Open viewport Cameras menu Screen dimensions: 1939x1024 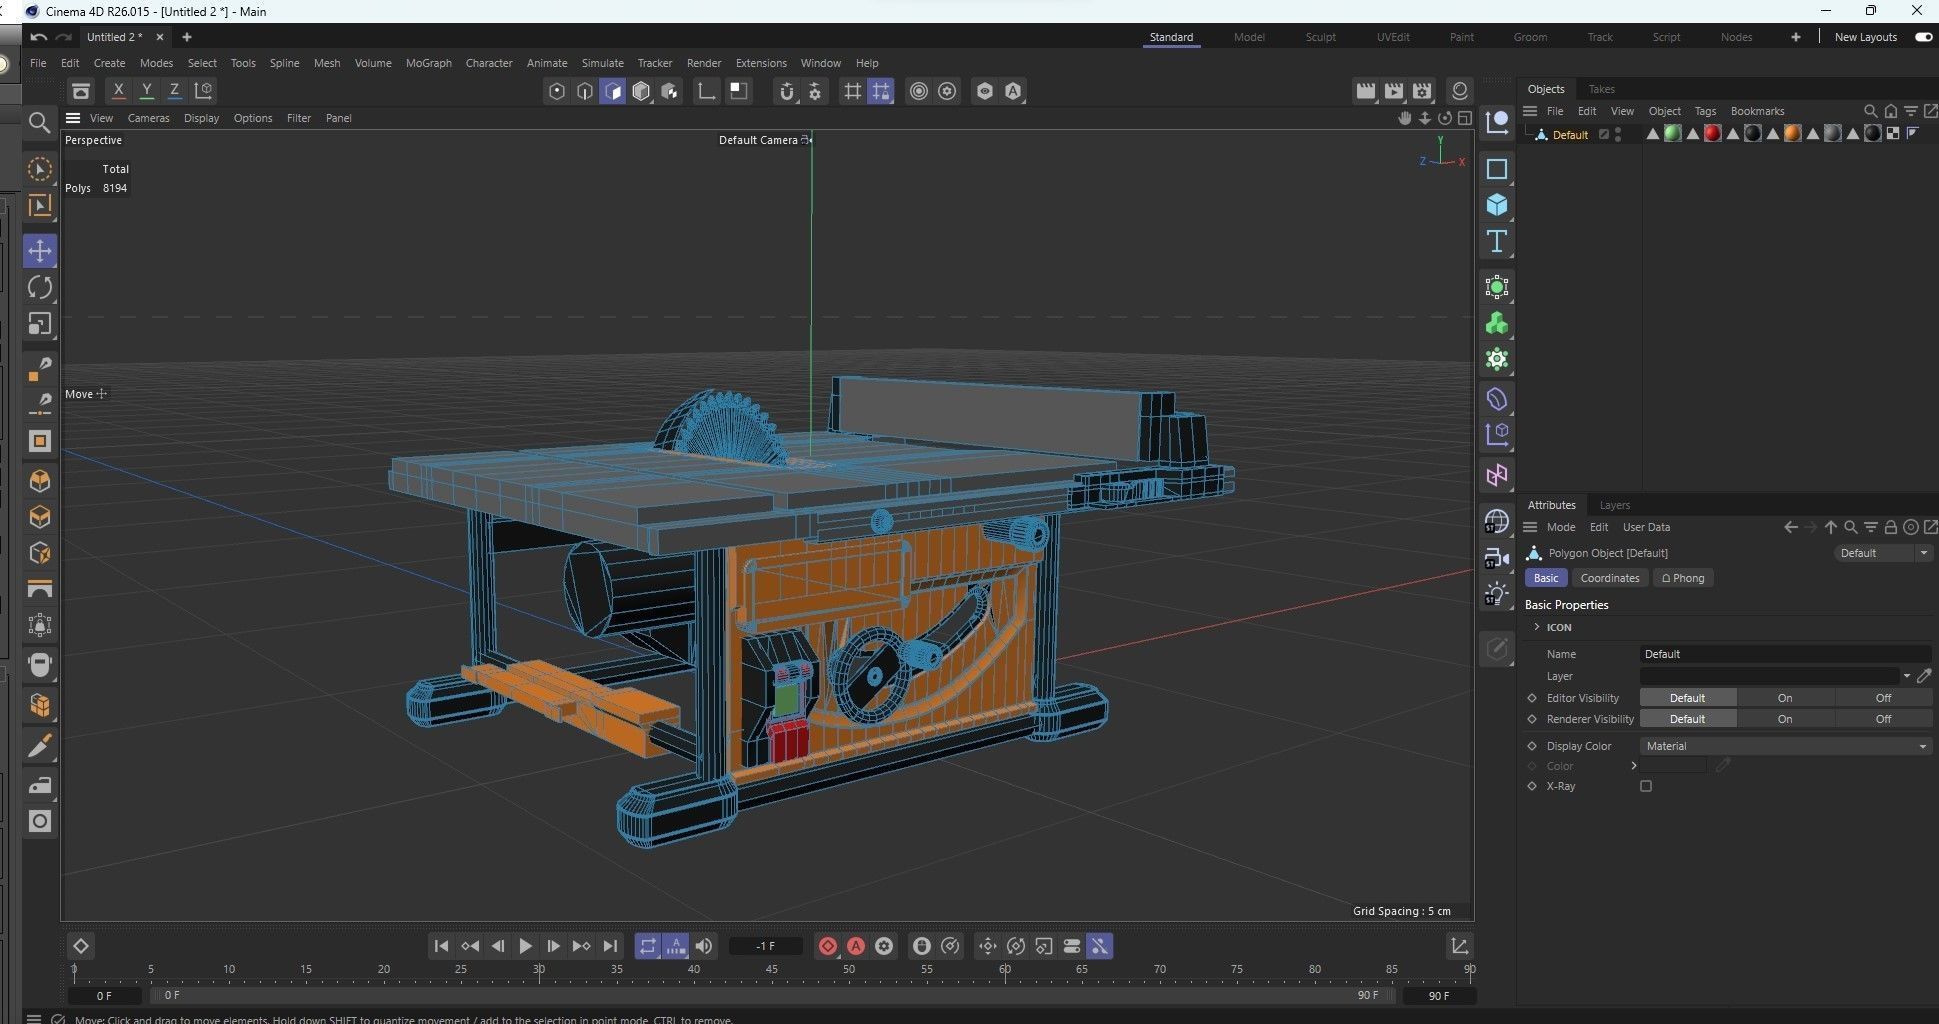coord(148,118)
